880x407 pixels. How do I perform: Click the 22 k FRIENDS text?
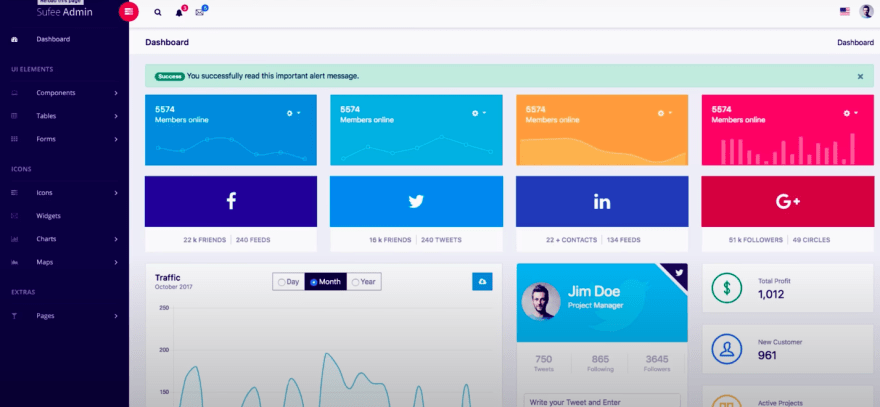tap(204, 240)
